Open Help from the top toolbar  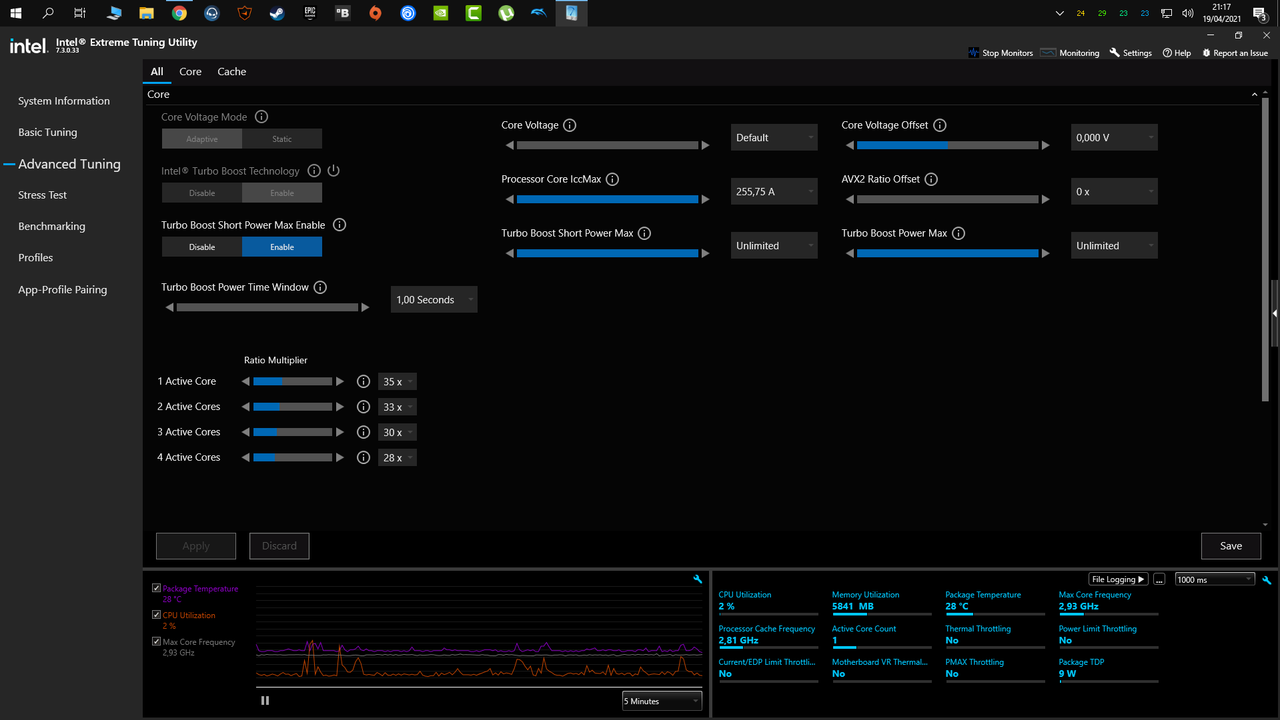point(1177,53)
